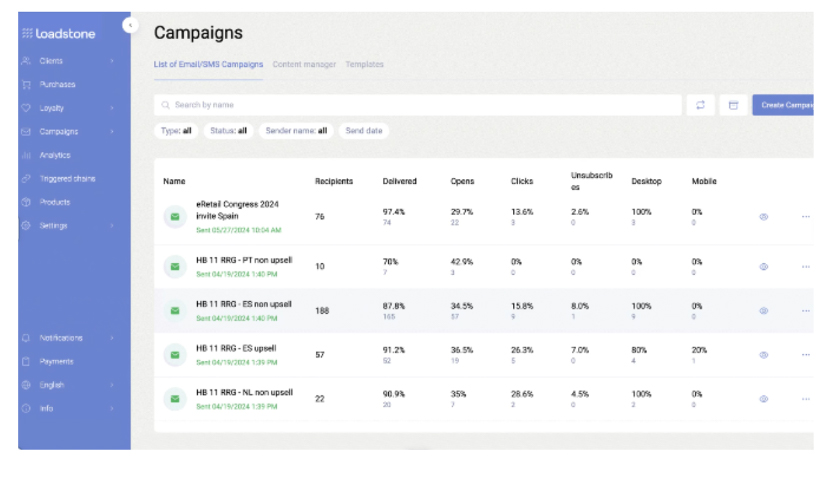Click the email icon for HB 11 RRG - ES upsell
837x482 pixels.
(x=175, y=355)
